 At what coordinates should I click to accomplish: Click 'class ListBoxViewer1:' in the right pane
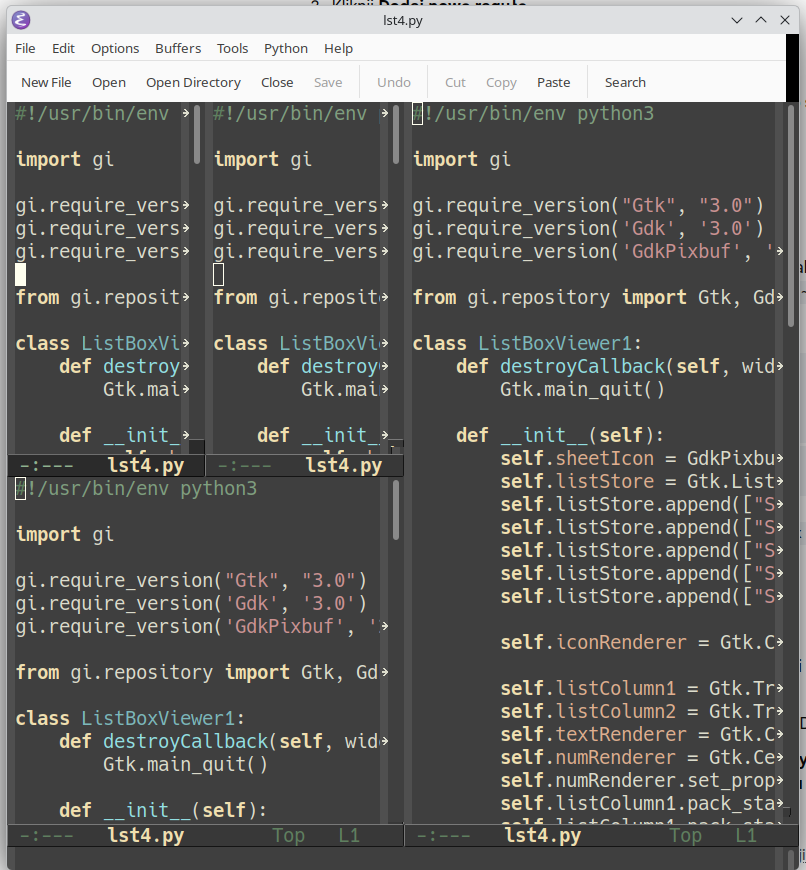click(x=527, y=343)
